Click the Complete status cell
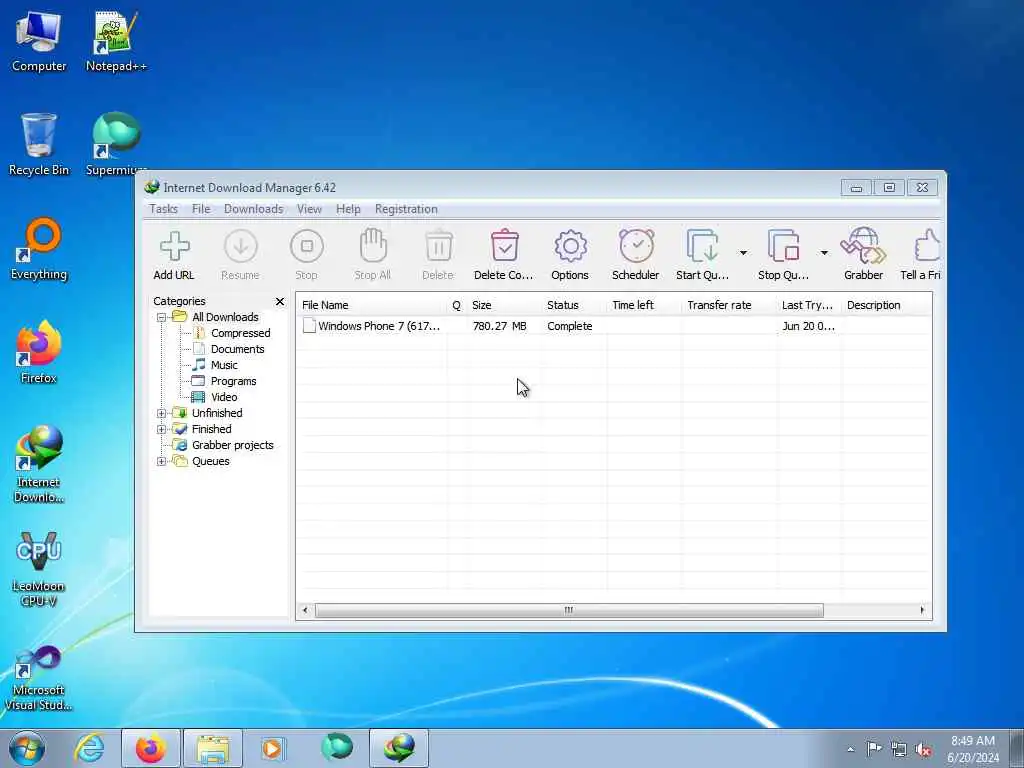Image resolution: width=1024 pixels, height=768 pixels. pos(569,326)
